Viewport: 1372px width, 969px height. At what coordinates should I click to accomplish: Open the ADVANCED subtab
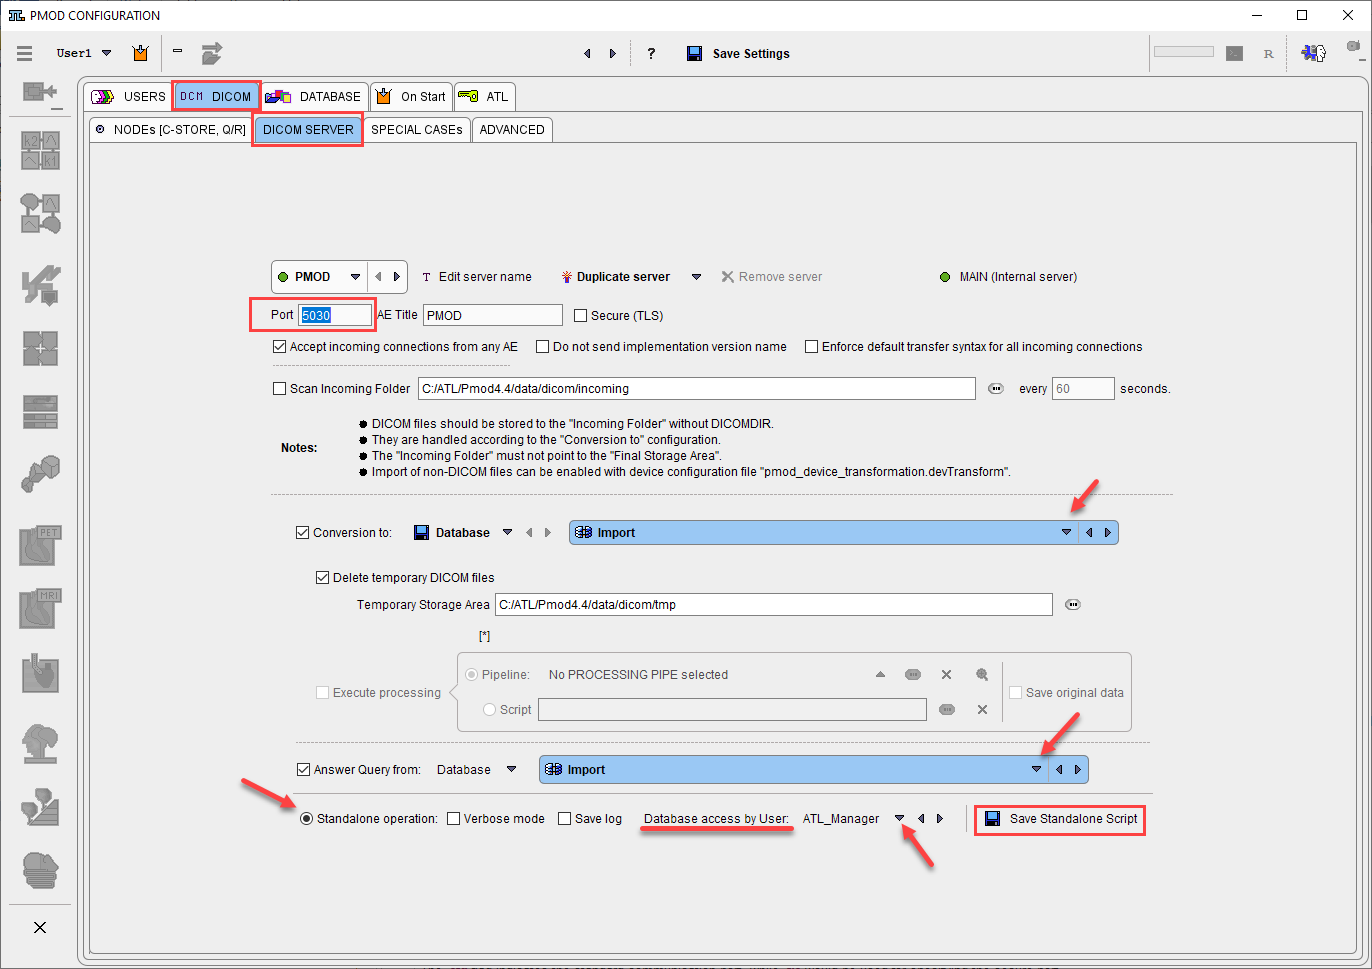(x=512, y=130)
